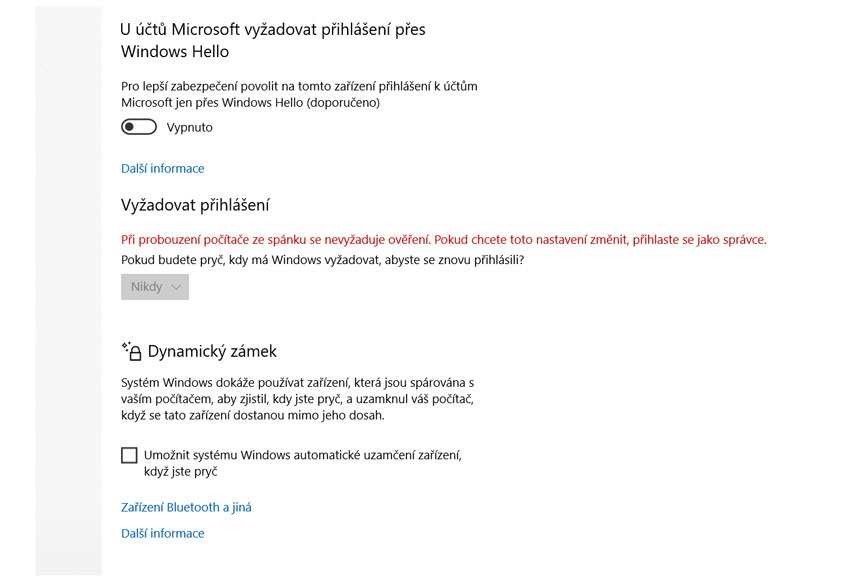Click the 'Vypnuto' label beside the switch
850x581 pixels.
coord(190,128)
